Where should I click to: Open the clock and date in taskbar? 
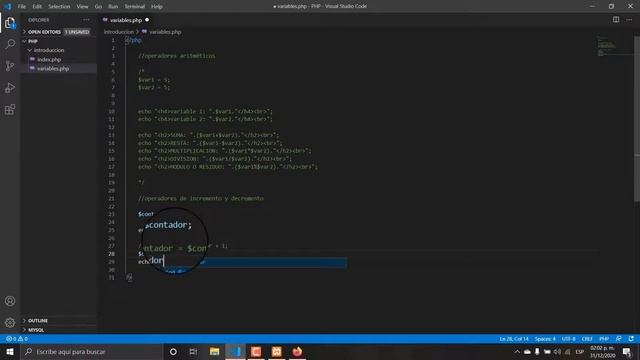coord(602,351)
